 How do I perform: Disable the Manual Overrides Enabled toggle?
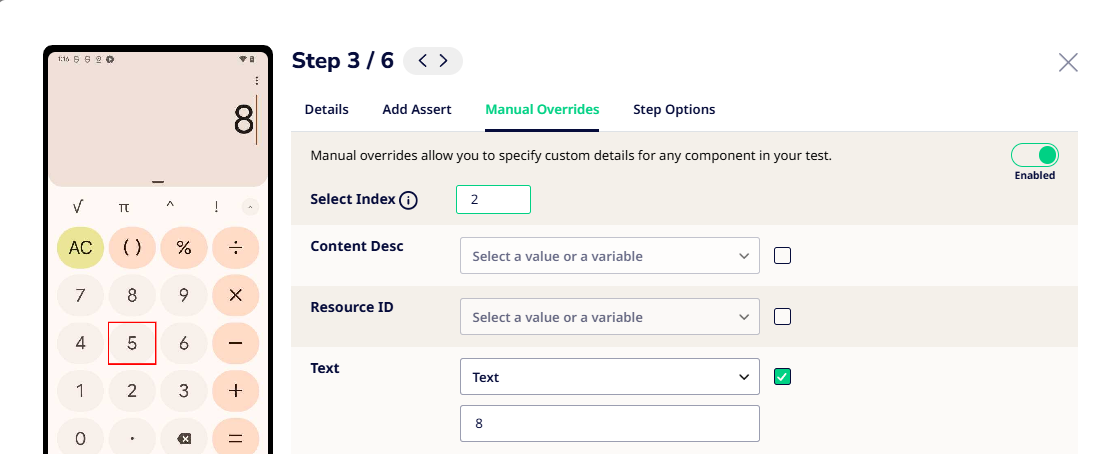[x=1034, y=155]
